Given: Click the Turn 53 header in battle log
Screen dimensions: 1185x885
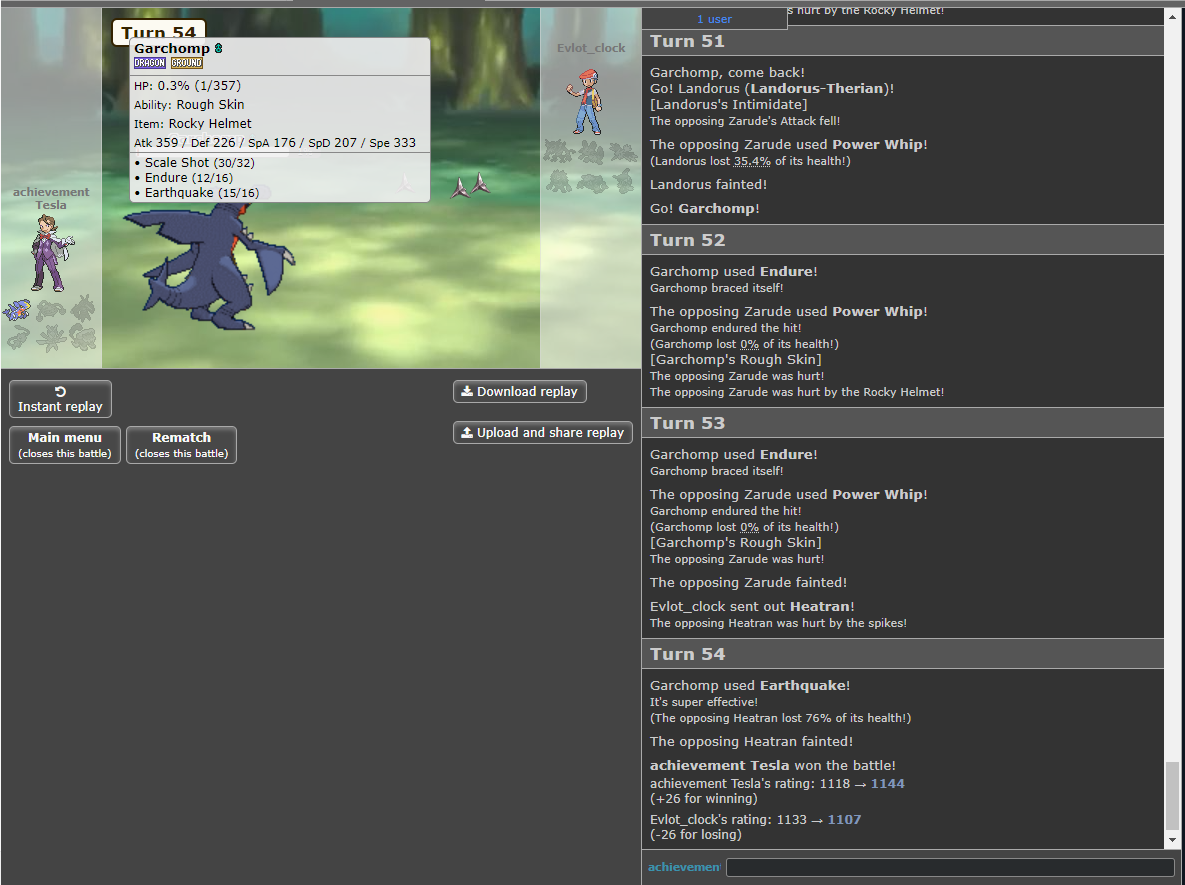Looking at the screenshot, I should tap(902, 422).
